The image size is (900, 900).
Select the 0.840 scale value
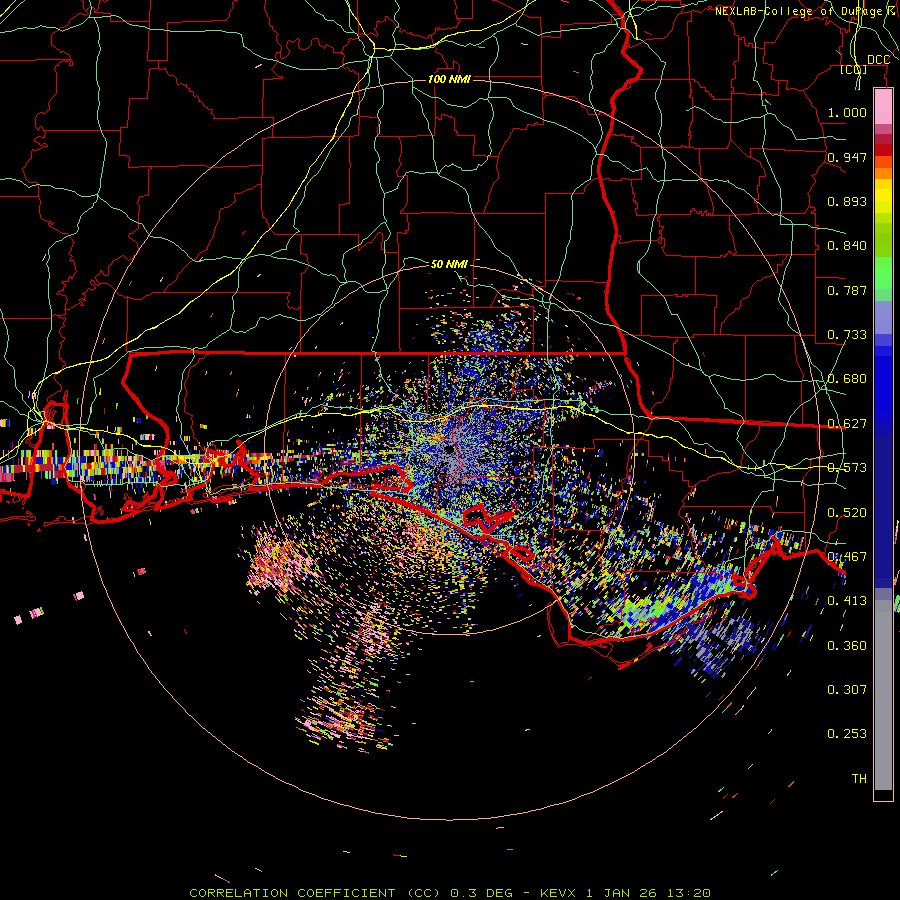[x=847, y=246]
